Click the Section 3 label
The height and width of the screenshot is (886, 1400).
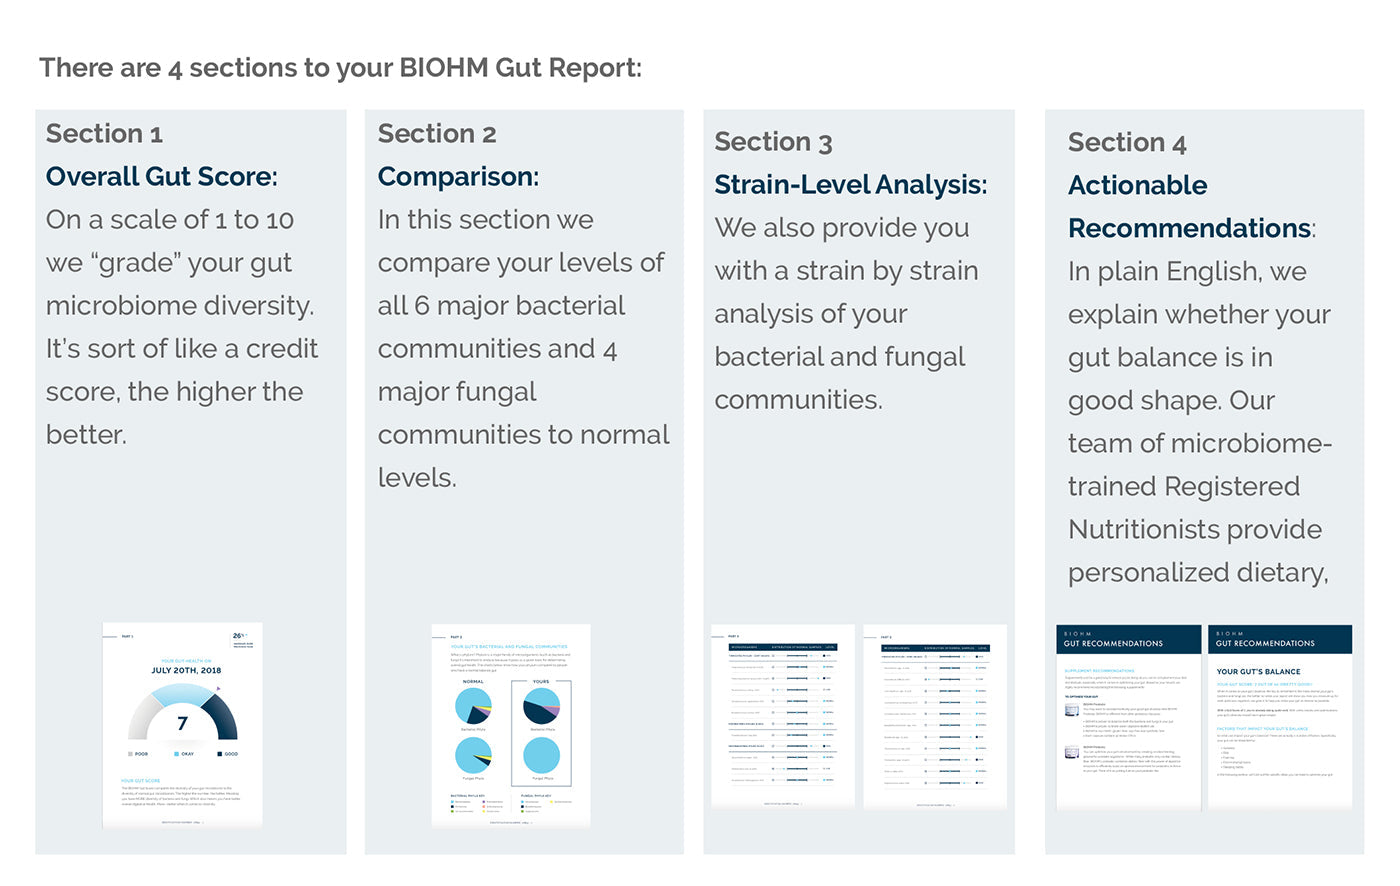click(x=773, y=142)
